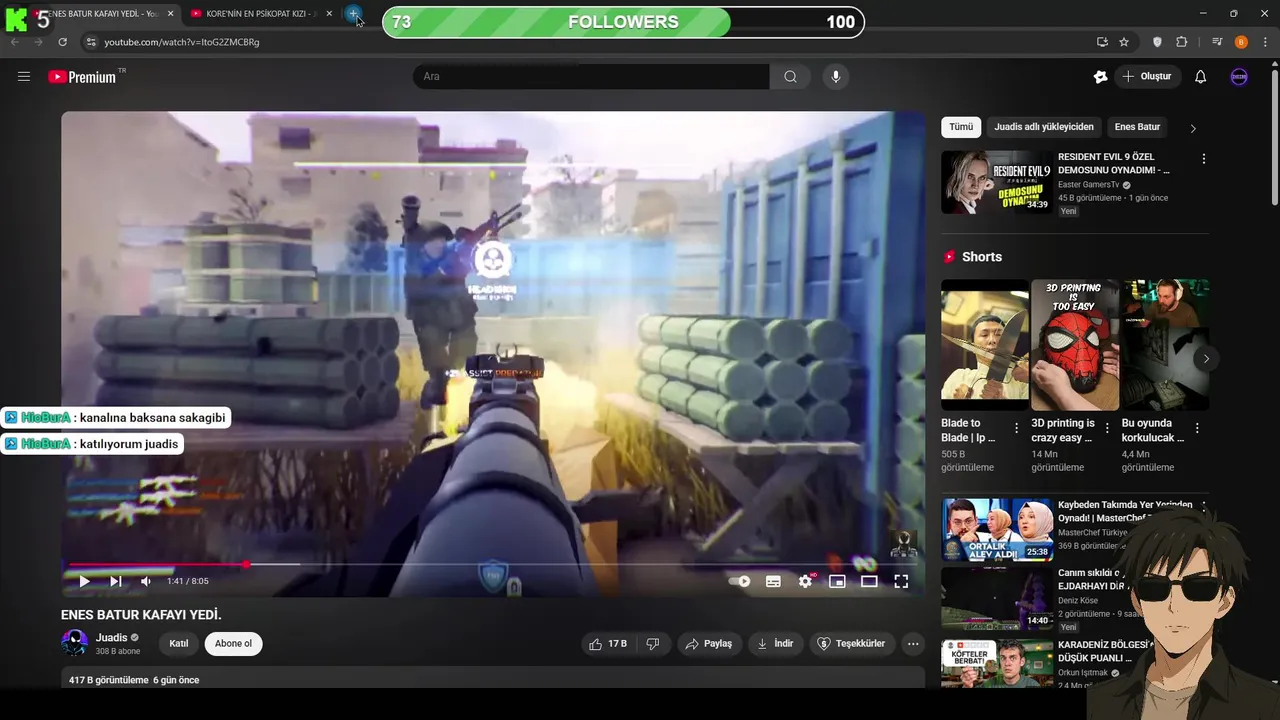Open the YouTube hamburger guide menu
The image size is (1280, 720).
point(24,77)
